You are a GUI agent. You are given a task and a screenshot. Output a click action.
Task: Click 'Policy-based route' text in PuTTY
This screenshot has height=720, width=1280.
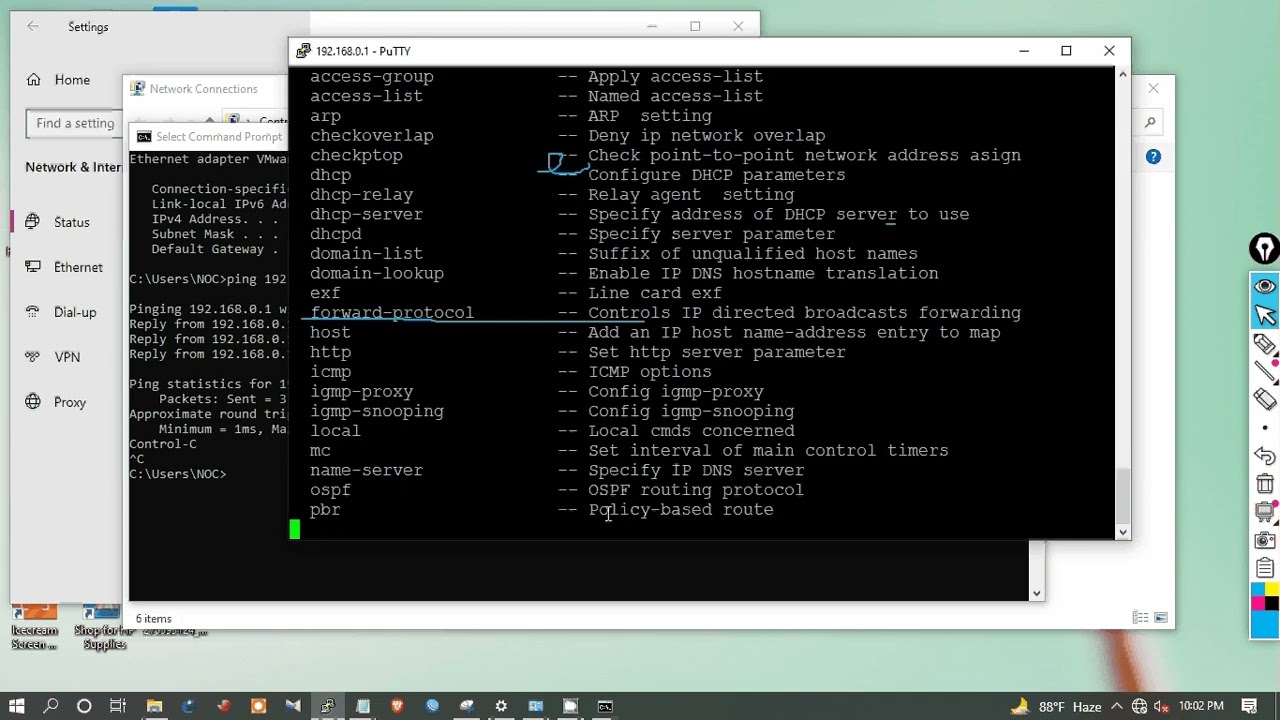(680, 510)
